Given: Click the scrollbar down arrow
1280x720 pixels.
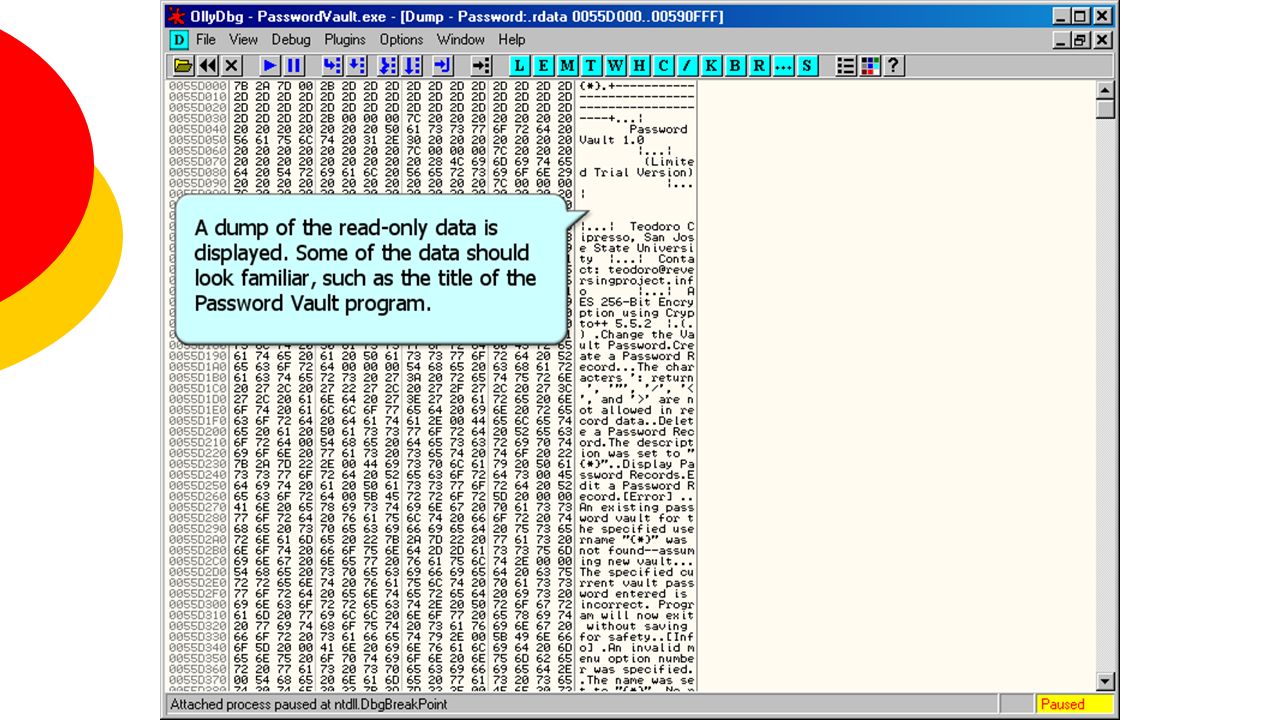Looking at the screenshot, I should click(1105, 682).
